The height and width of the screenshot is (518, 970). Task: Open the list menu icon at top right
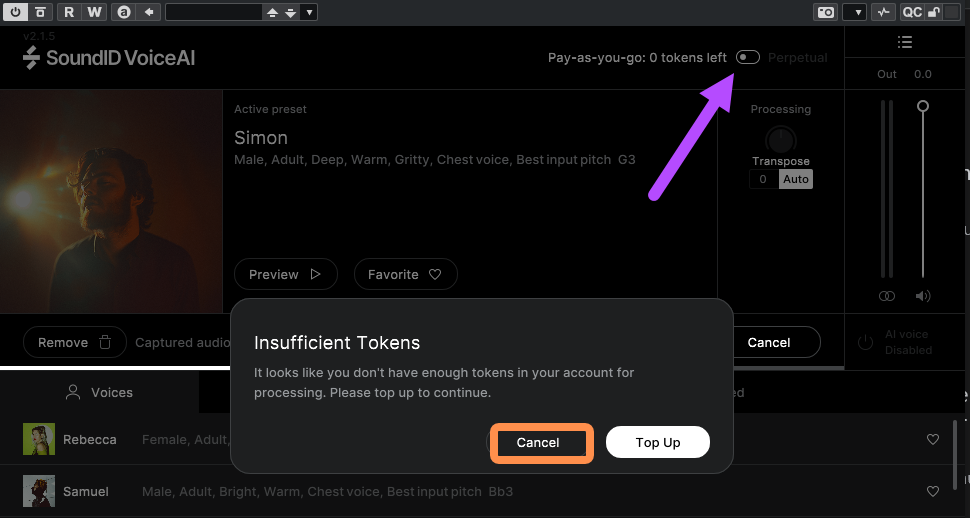(x=905, y=42)
